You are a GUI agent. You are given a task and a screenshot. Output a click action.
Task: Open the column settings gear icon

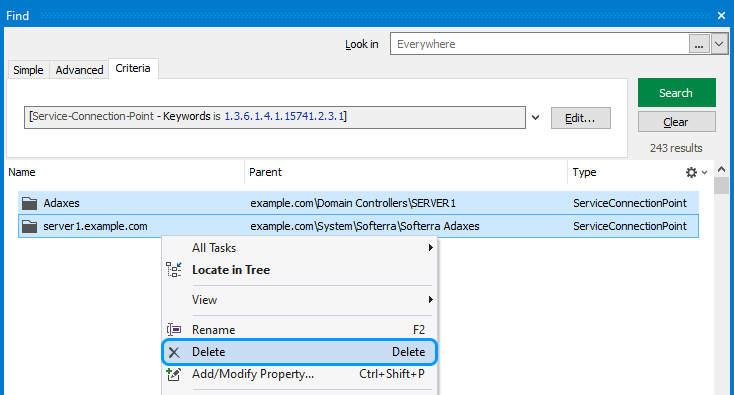coord(691,172)
